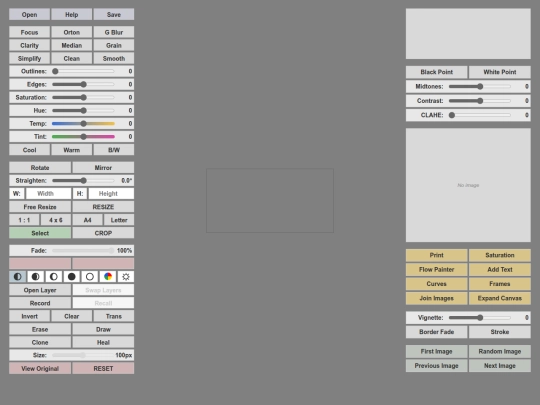Image resolution: width=540 pixels, height=405 pixels.
Task: Choose the A4 aspect ratio
Action: tap(87, 220)
